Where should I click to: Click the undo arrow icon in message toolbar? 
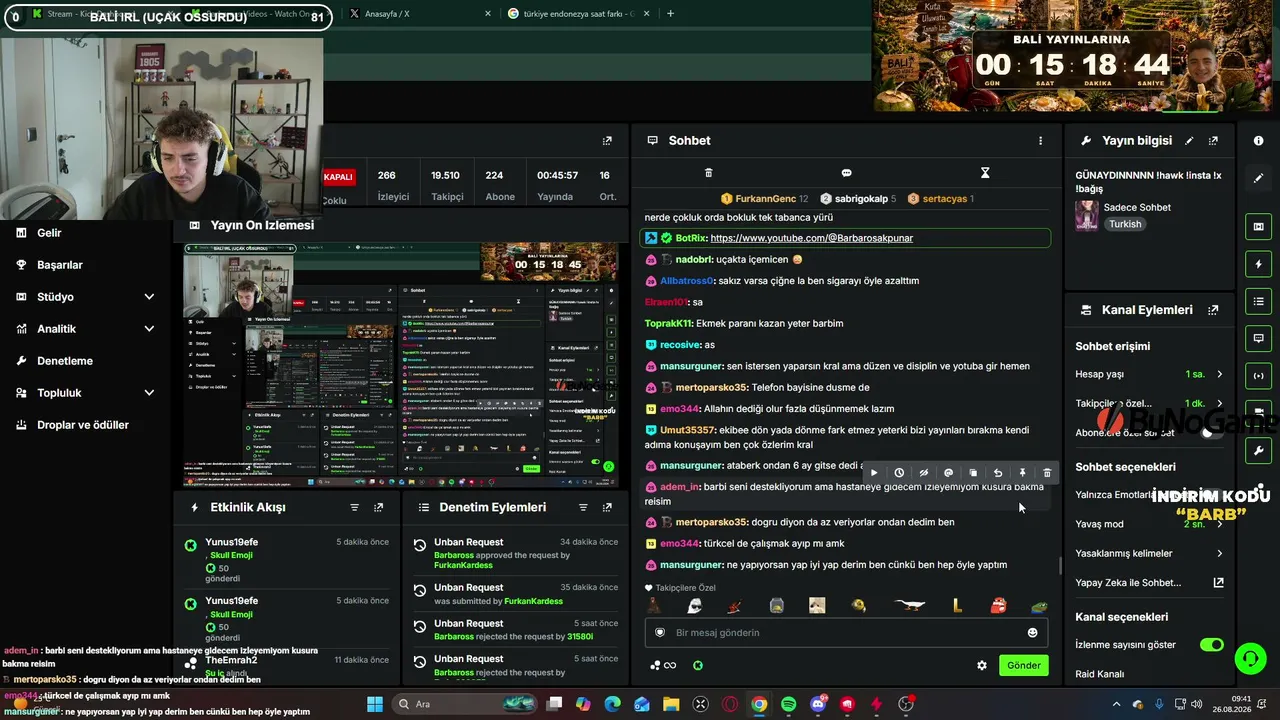[997, 473]
